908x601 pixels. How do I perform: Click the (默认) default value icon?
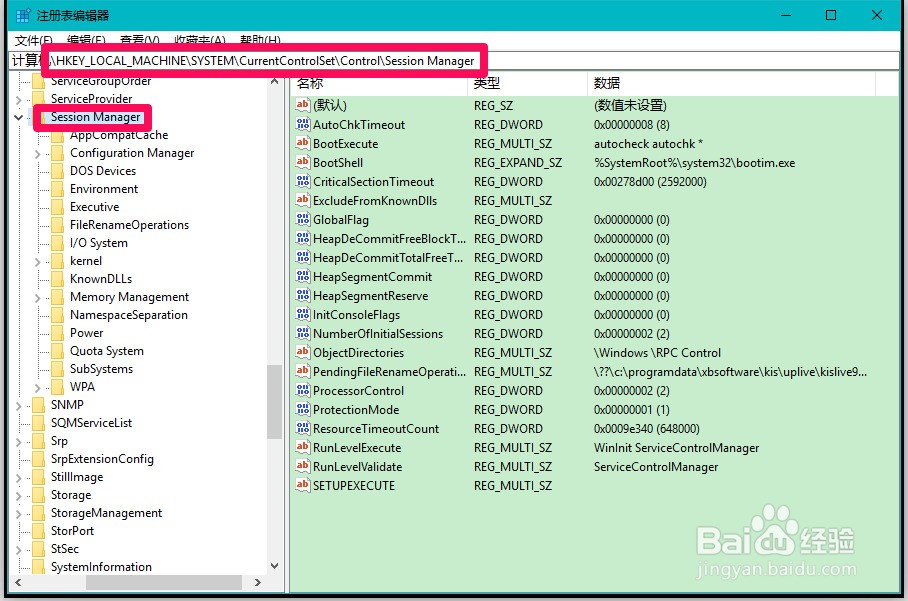click(x=300, y=105)
